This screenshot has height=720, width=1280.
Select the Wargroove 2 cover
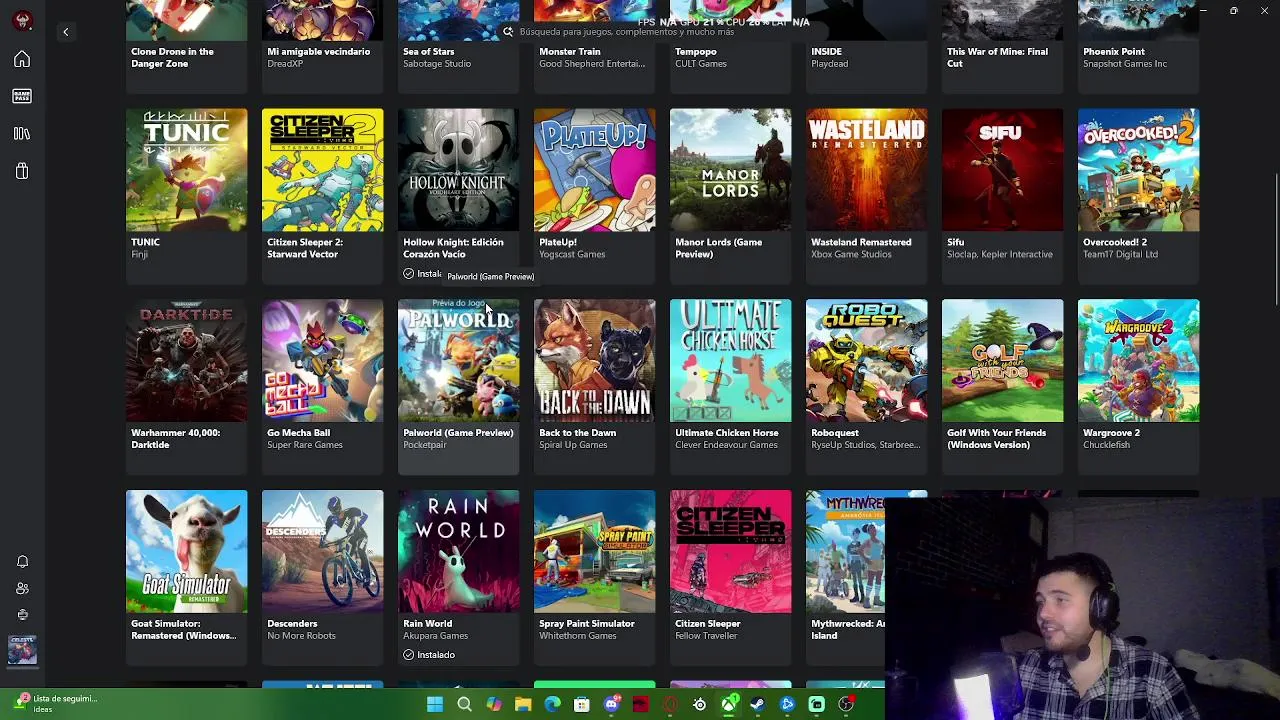1138,360
